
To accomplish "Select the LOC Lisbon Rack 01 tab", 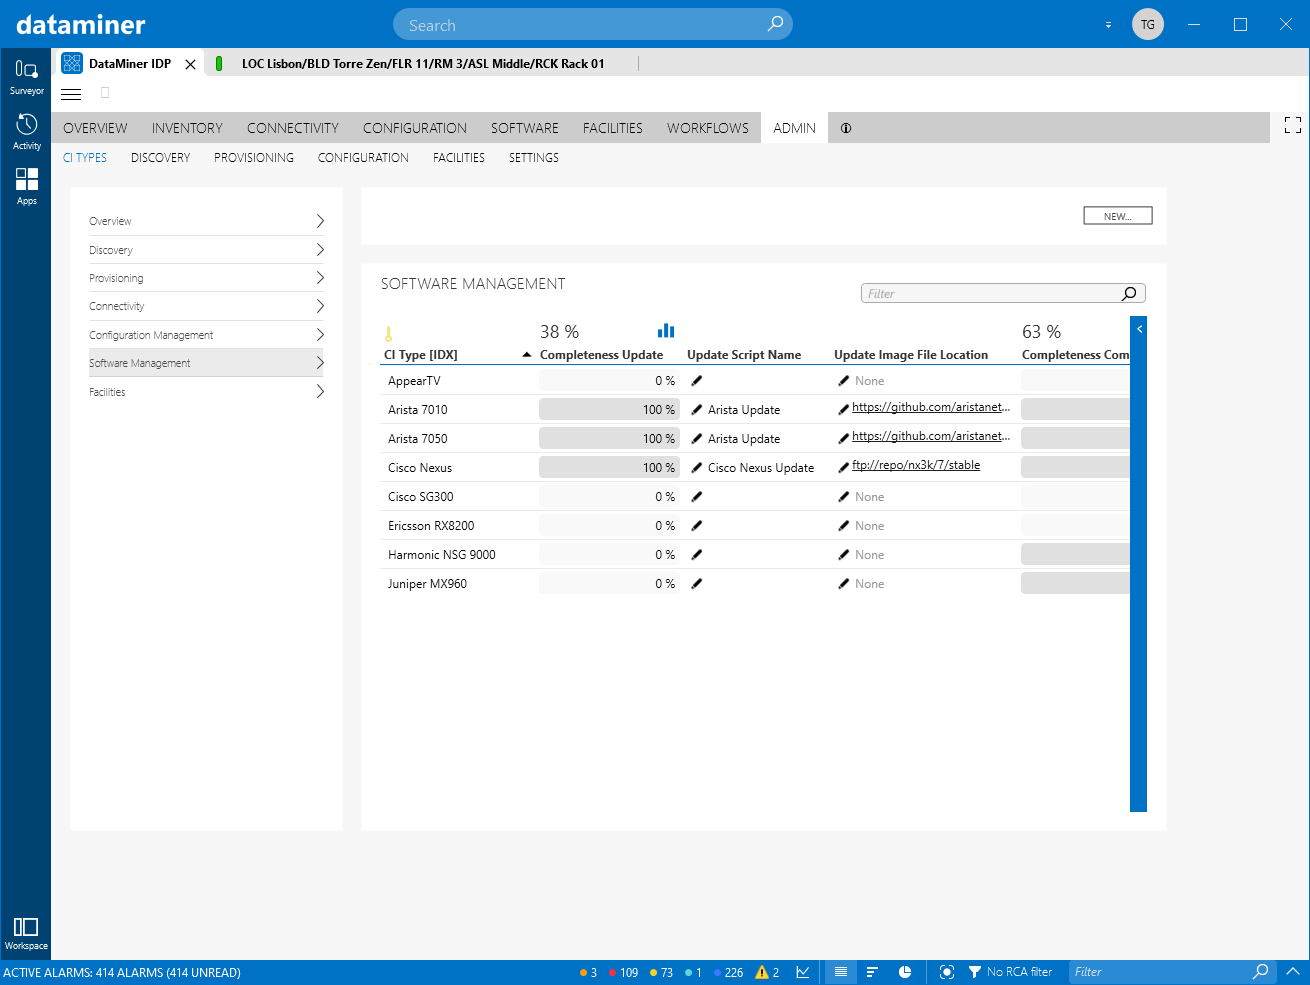I will [x=423, y=64].
